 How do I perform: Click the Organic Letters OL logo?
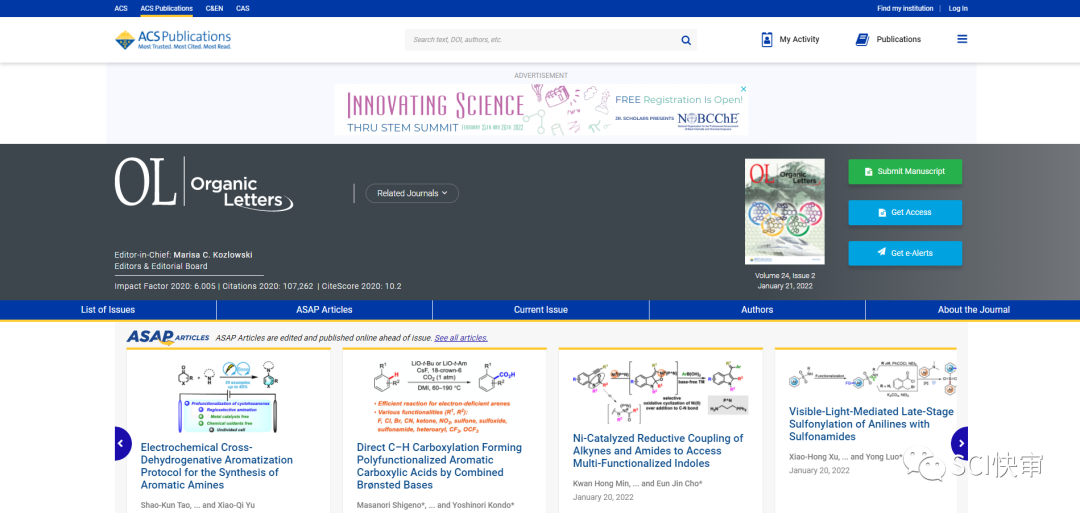(x=204, y=184)
